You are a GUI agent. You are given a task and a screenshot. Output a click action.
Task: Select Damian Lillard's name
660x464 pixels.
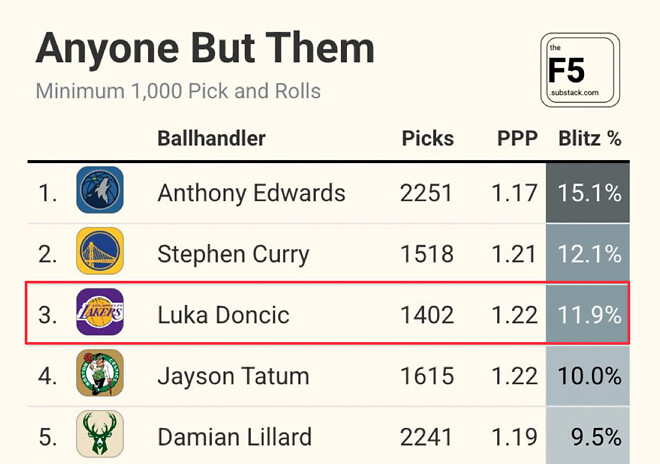pos(234,437)
